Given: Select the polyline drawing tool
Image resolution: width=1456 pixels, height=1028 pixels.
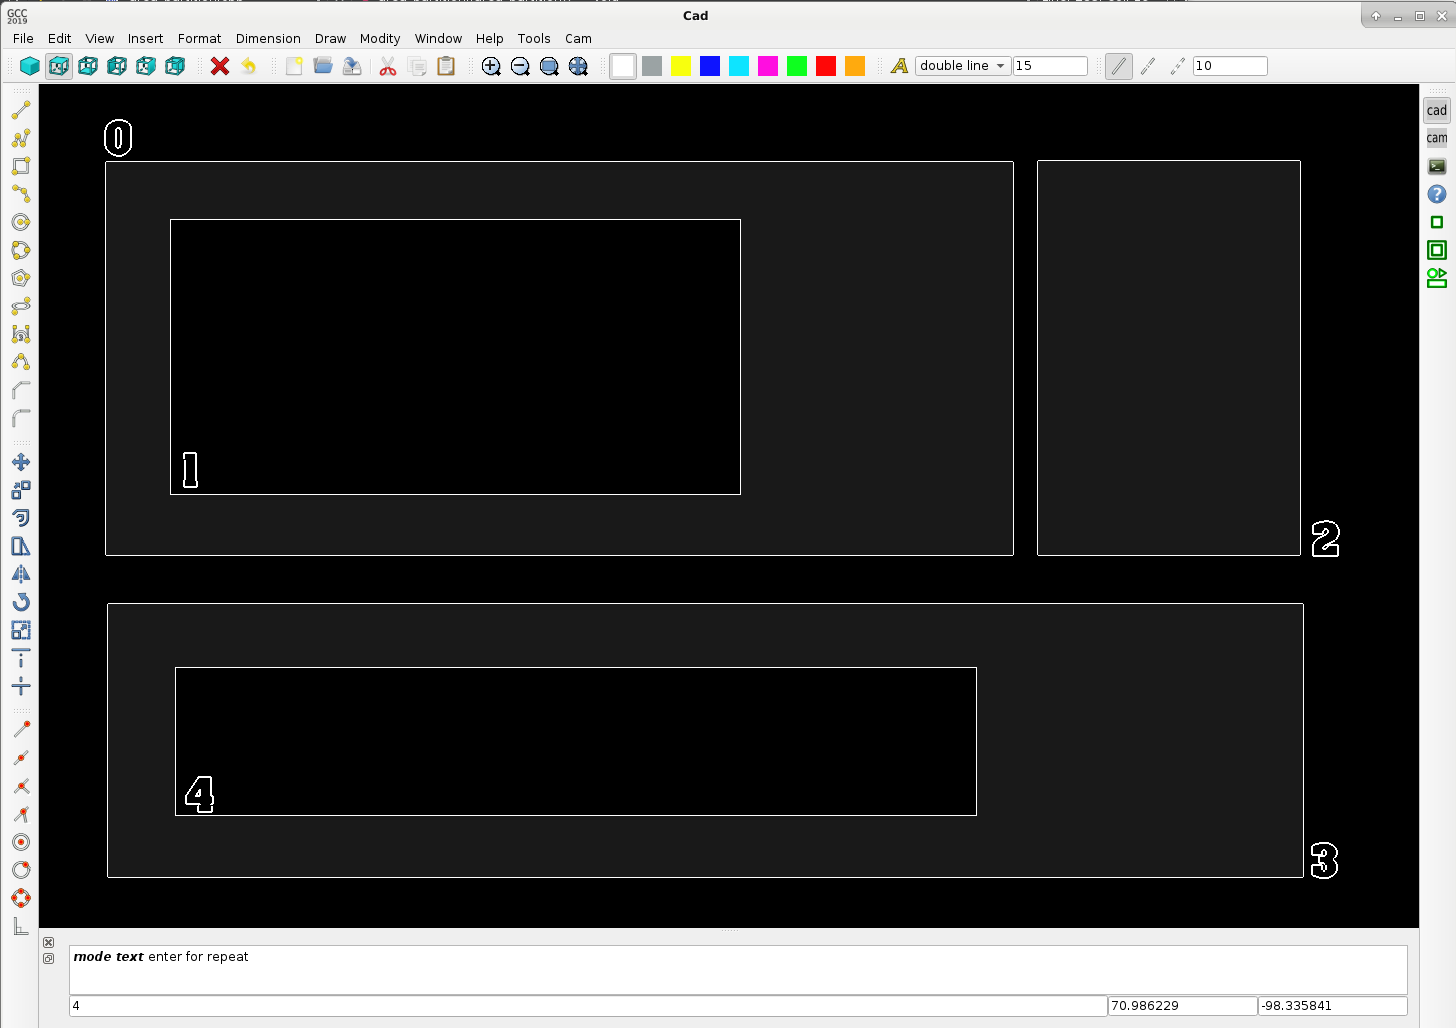Looking at the screenshot, I should coord(21,138).
